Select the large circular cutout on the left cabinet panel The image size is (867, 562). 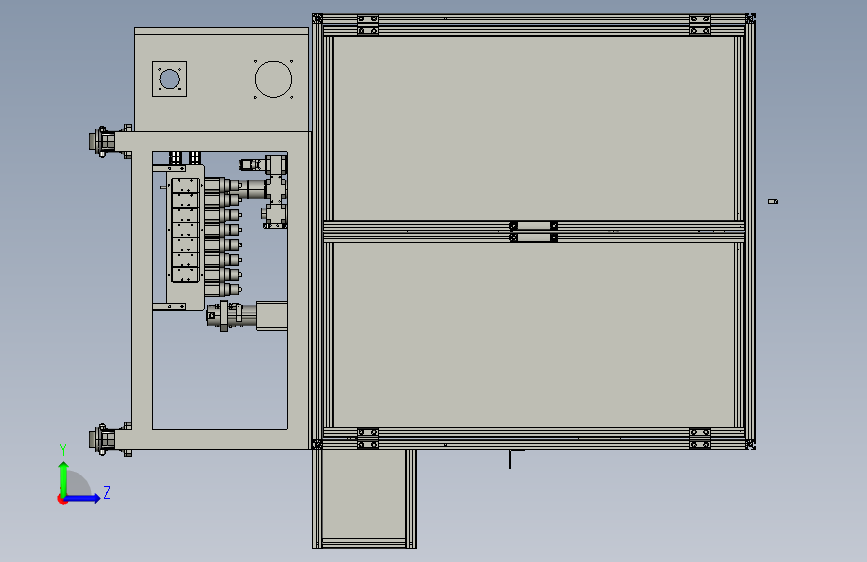coord(273,80)
